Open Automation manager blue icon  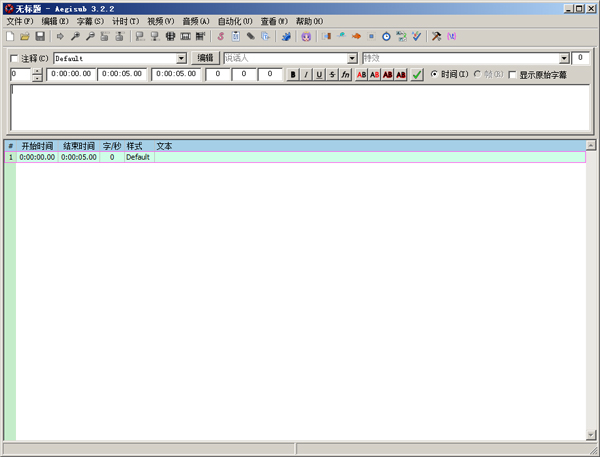click(286, 36)
